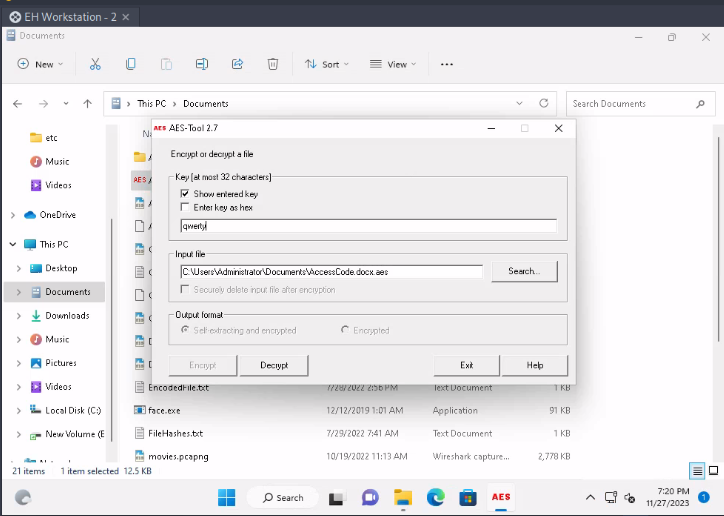This screenshot has width=724, height=516.
Task: Click the key text input field
Action: pyautogui.click(x=367, y=226)
